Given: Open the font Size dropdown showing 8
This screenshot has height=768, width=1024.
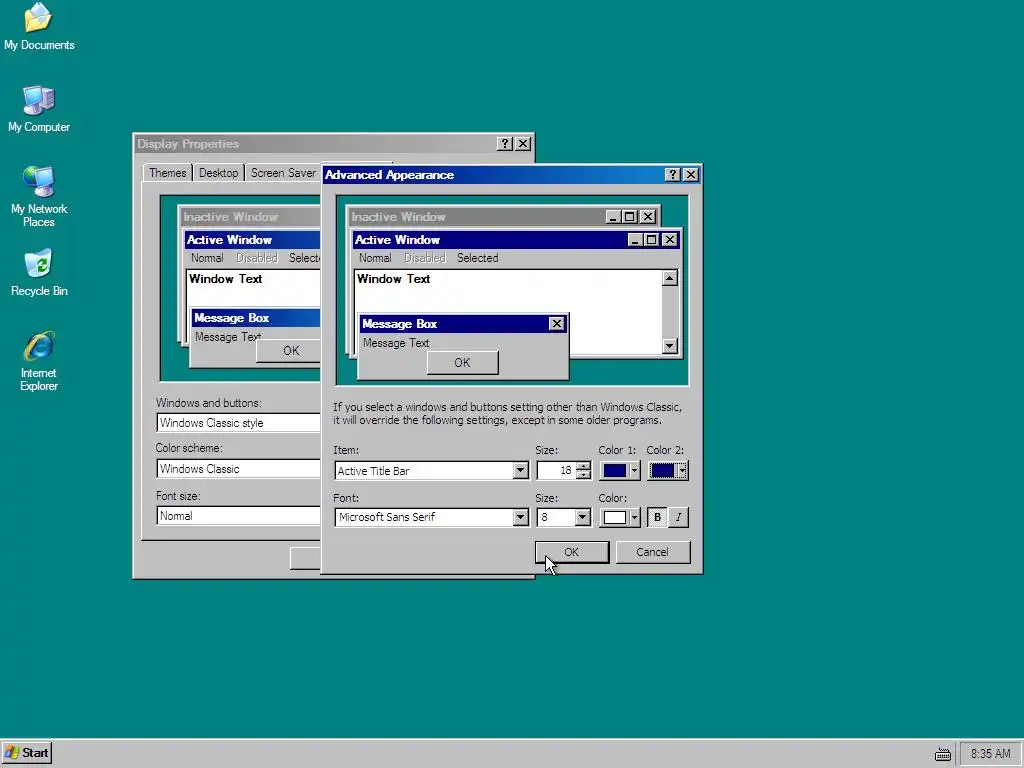Looking at the screenshot, I should [x=583, y=517].
